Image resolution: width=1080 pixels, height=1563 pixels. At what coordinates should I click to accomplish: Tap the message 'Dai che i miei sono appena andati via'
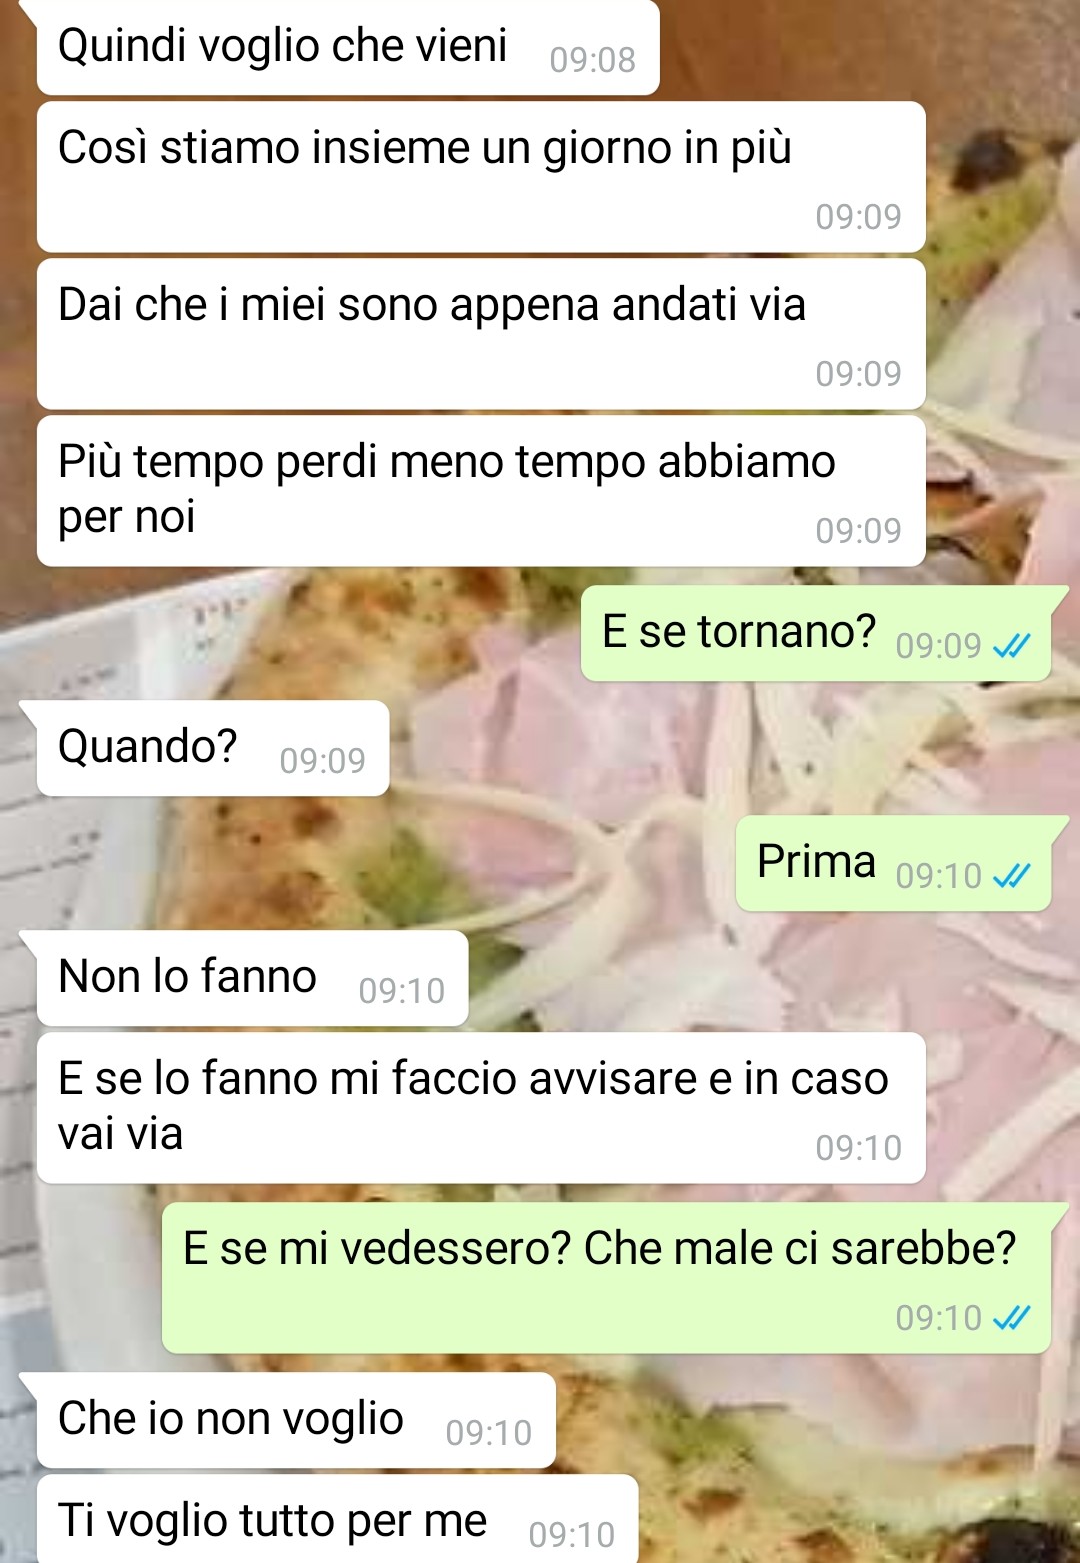pyautogui.click(x=481, y=334)
